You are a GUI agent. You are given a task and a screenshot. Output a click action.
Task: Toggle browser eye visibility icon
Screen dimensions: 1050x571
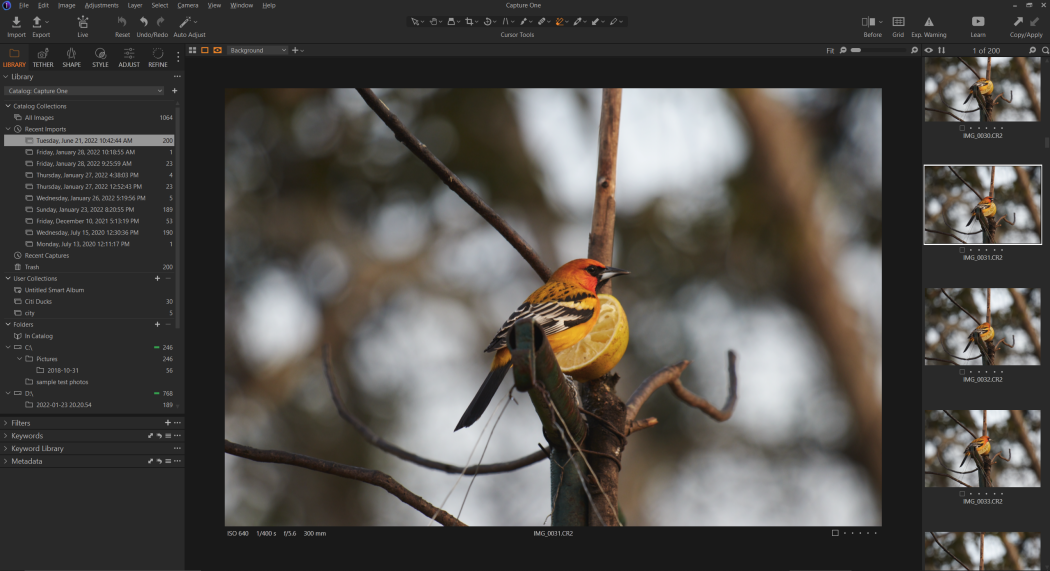coord(928,50)
